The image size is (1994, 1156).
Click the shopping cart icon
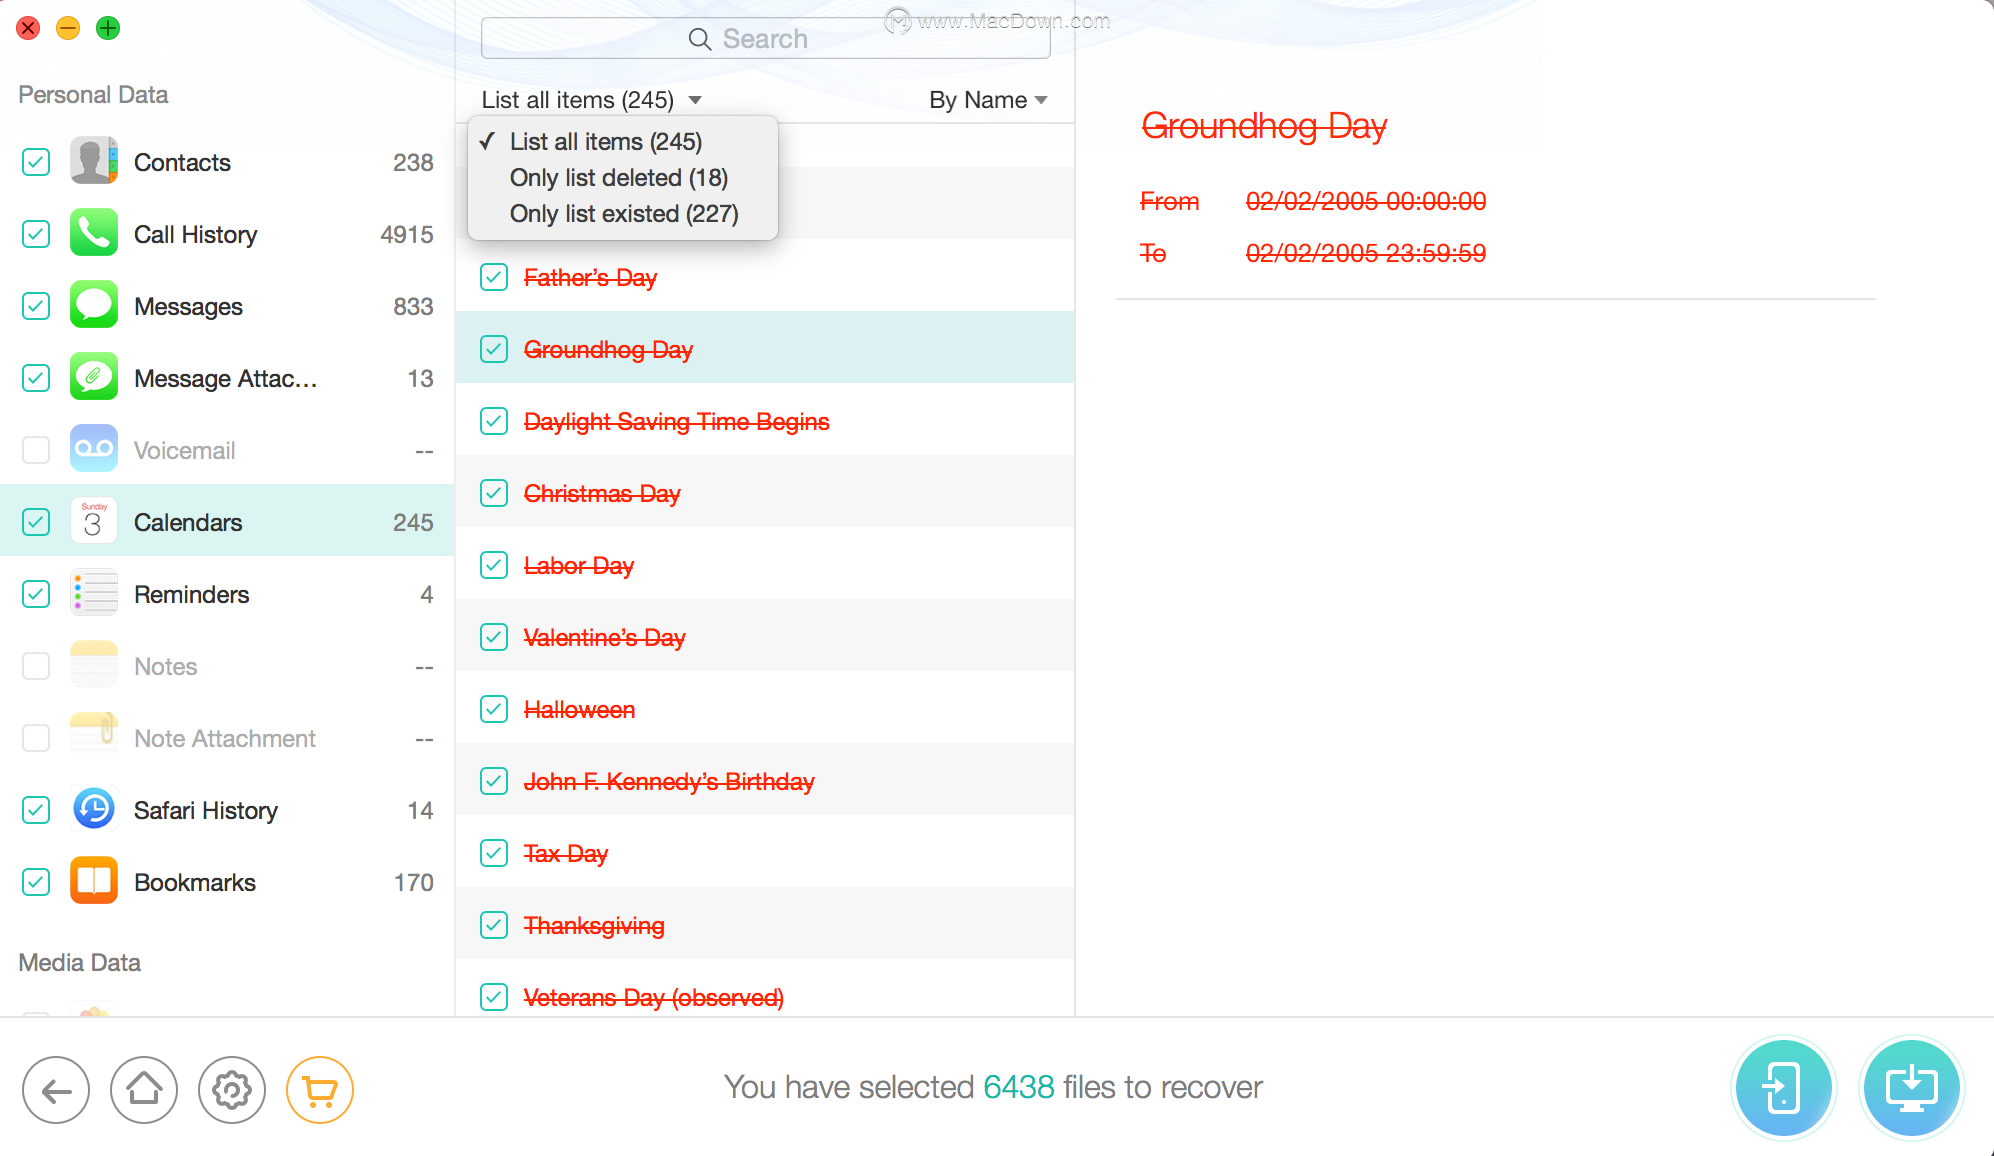pyautogui.click(x=320, y=1090)
